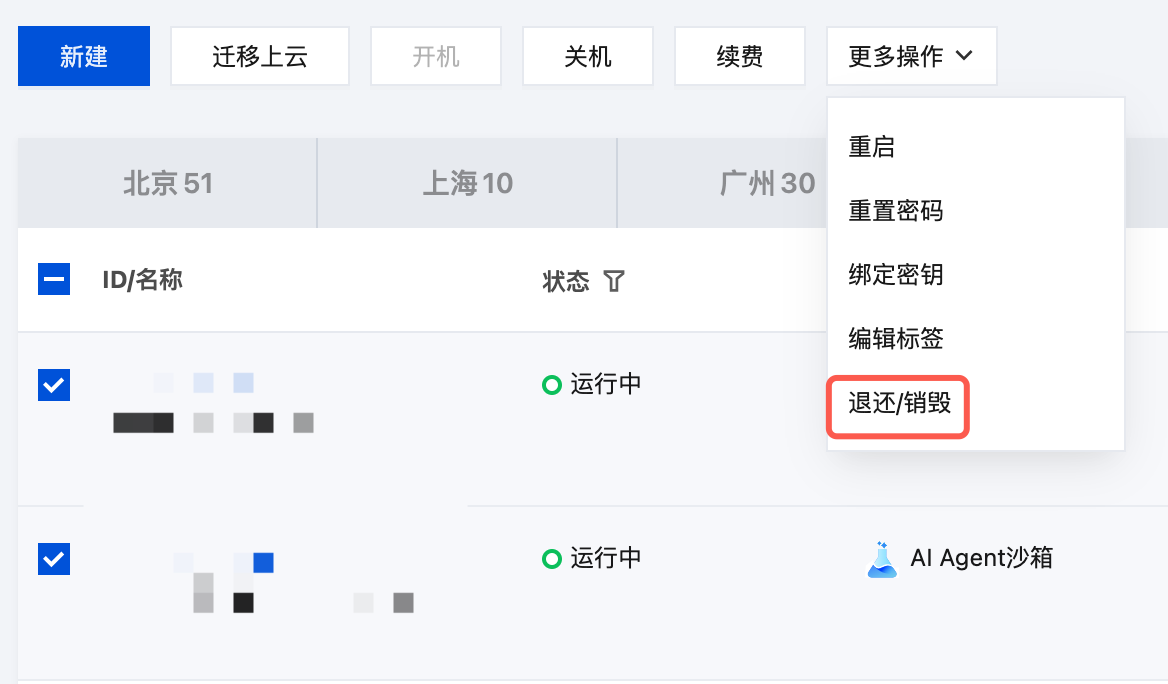The image size is (1168, 684).
Task: Choose 重置密码 menu option
Action: coord(896,211)
